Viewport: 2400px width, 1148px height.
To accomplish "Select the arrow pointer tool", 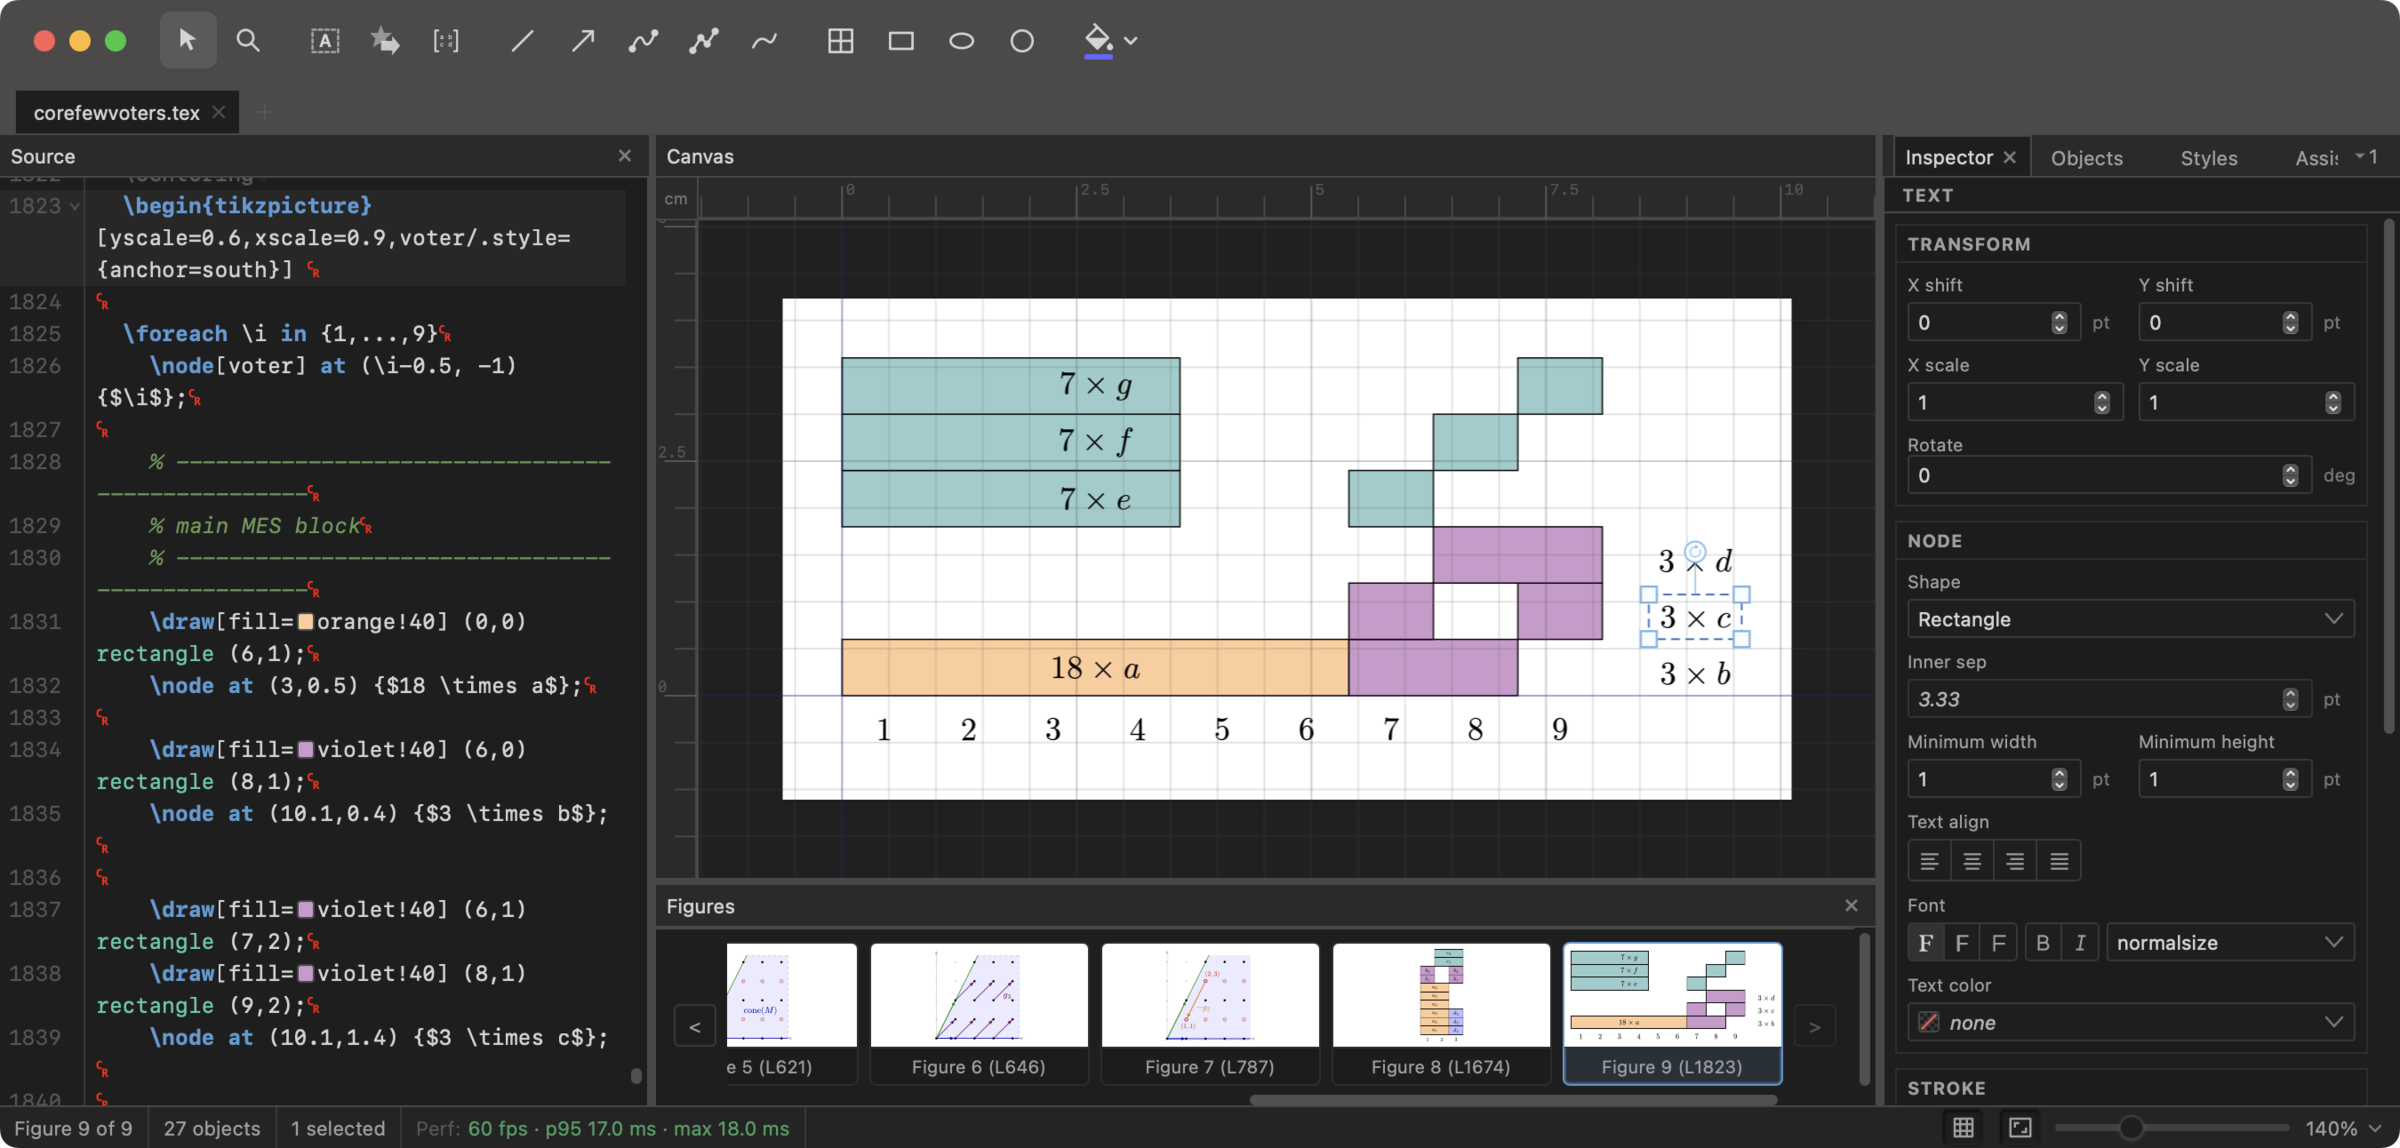I will point(187,40).
